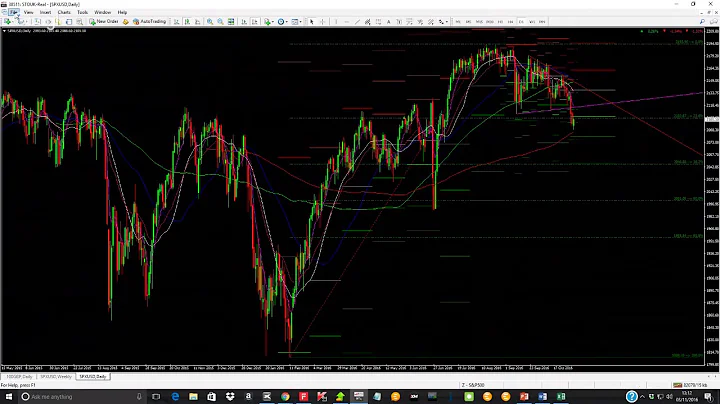This screenshot has width=720, height=404.
Task: Open Indicators list icon
Action: click(x=267, y=22)
